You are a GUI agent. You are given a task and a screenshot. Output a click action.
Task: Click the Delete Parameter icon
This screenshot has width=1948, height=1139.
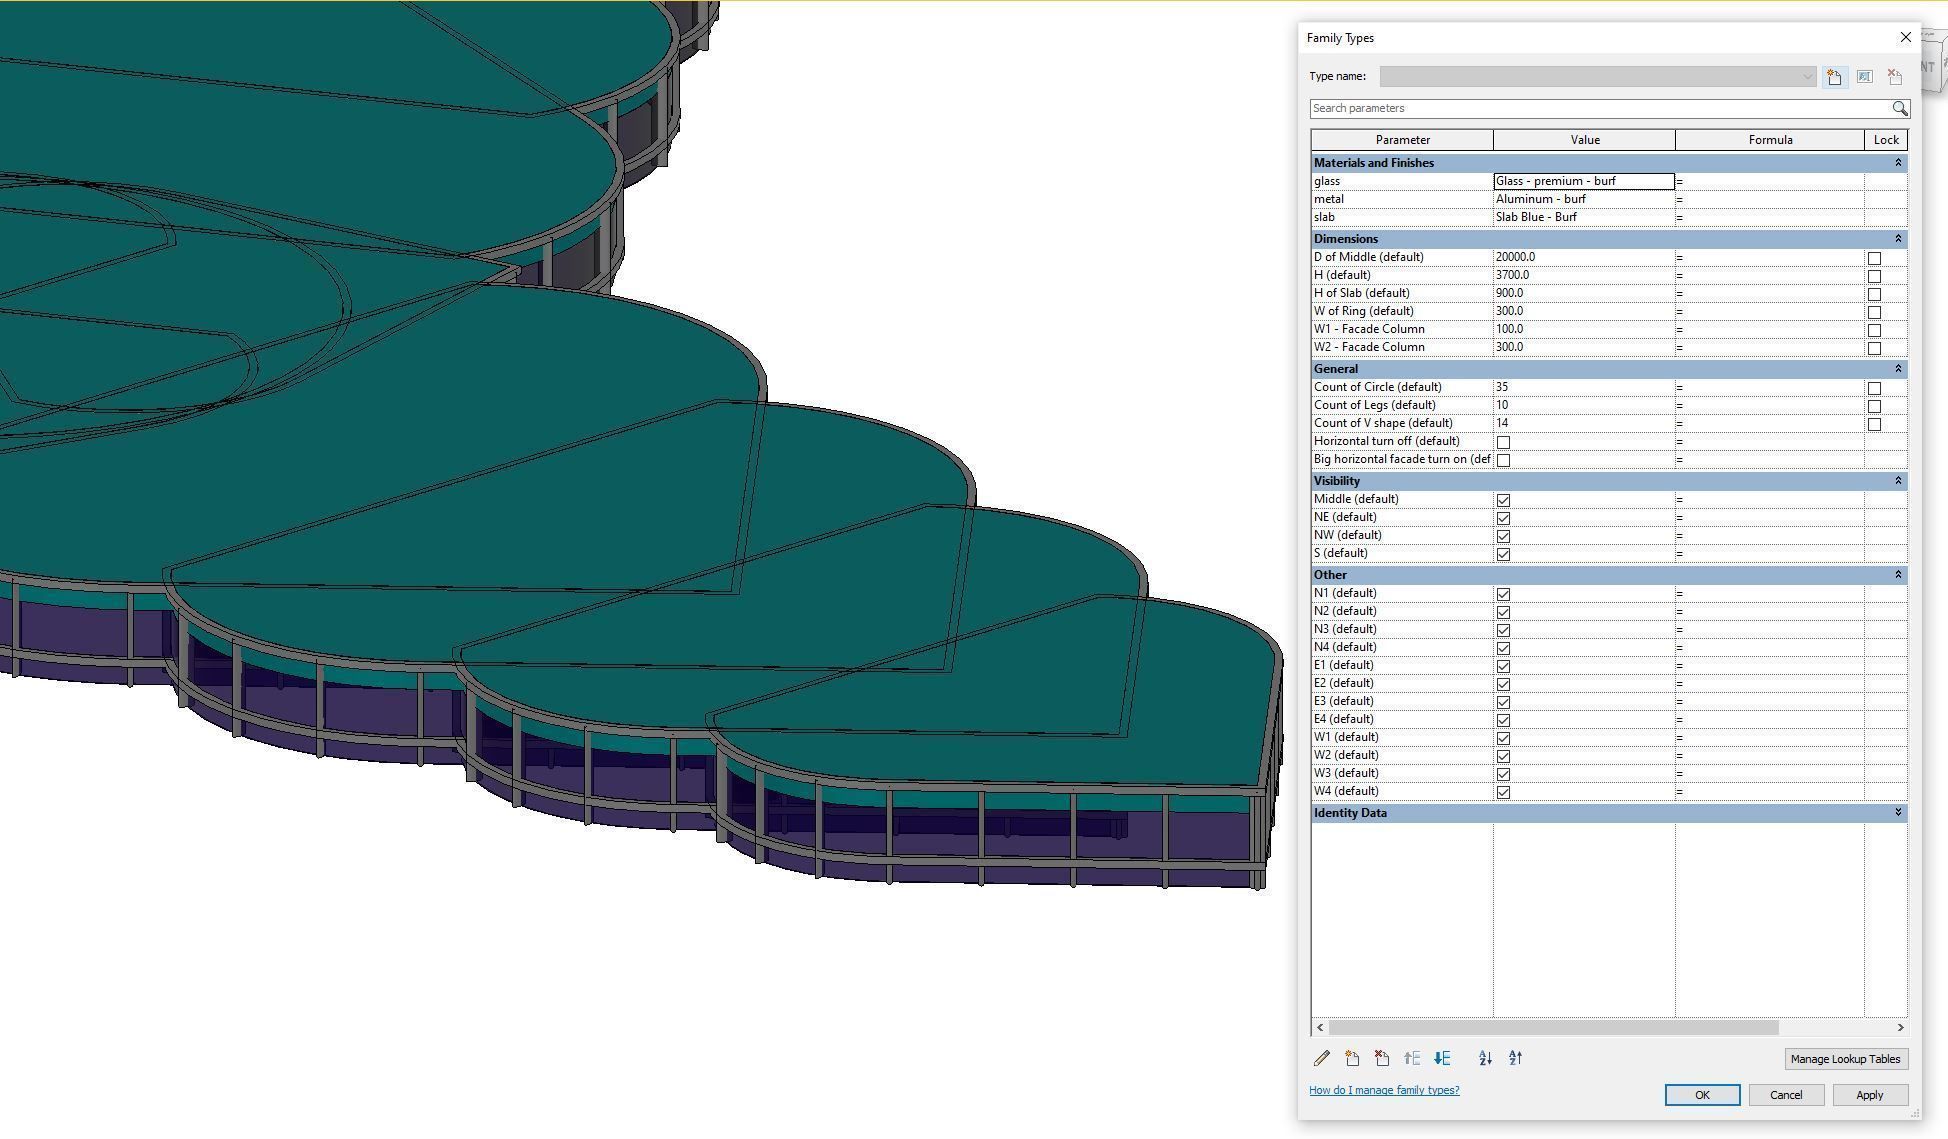[x=1382, y=1058]
